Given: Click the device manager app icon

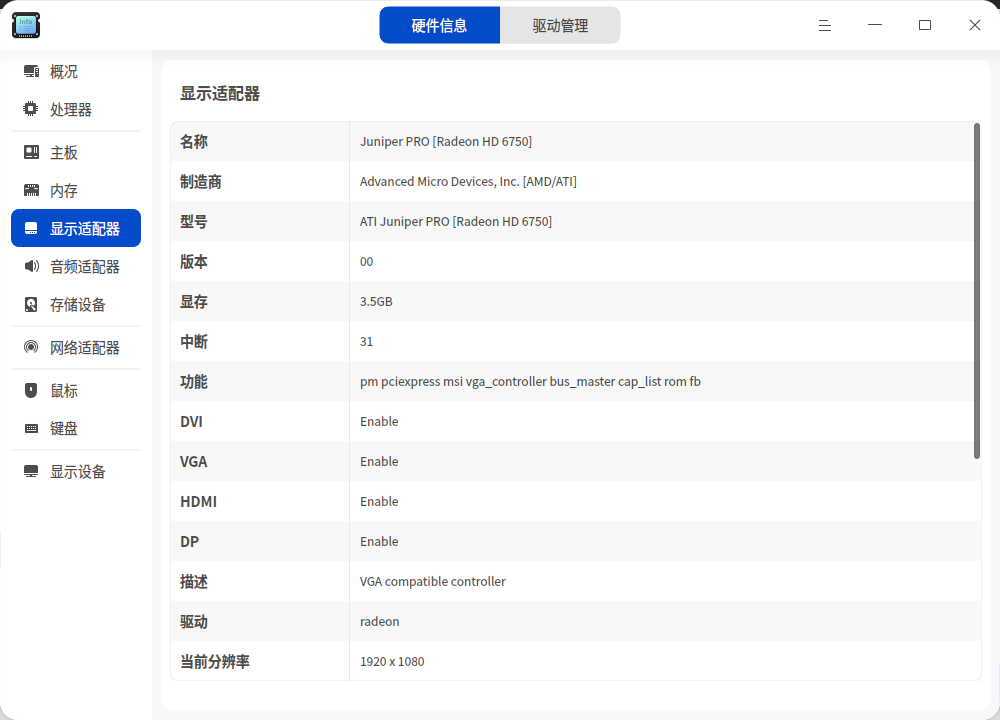Looking at the screenshot, I should pyautogui.click(x=26, y=25).
